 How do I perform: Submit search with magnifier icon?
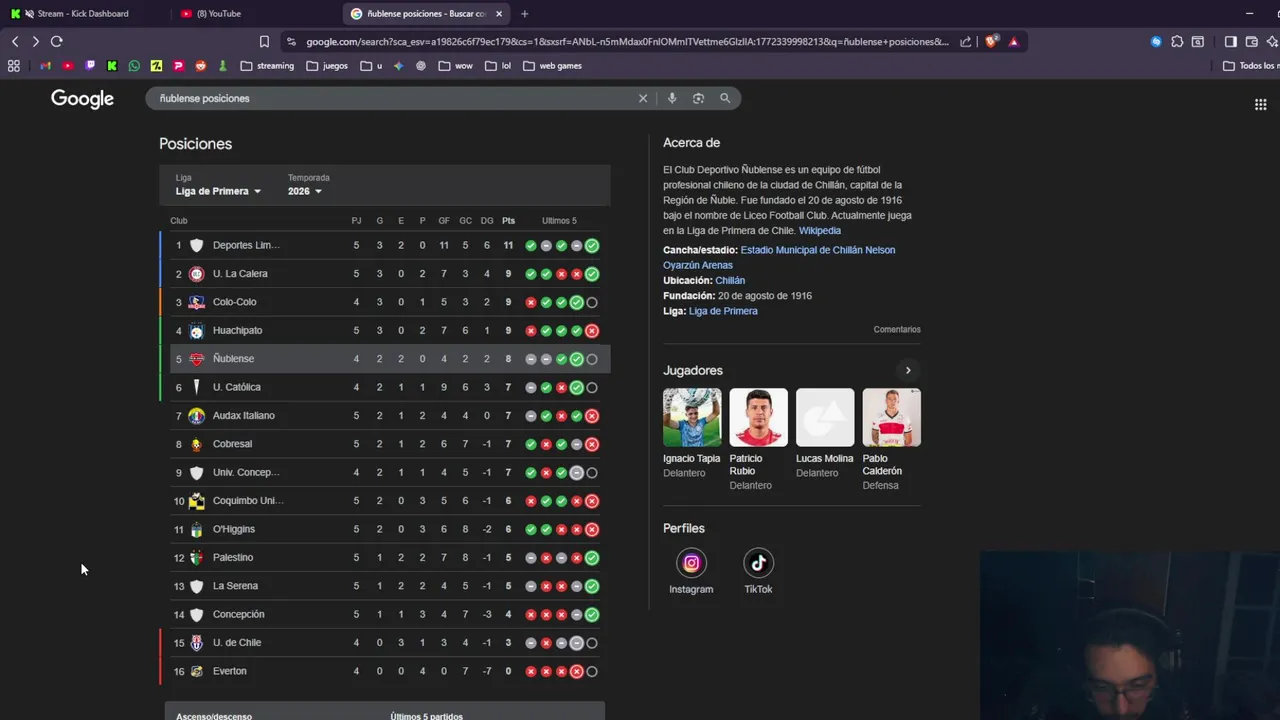725,98
